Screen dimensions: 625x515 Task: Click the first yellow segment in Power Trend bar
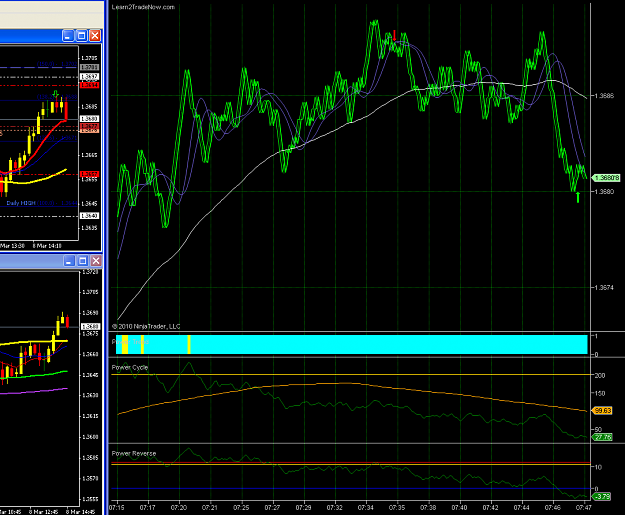point(125,344)
